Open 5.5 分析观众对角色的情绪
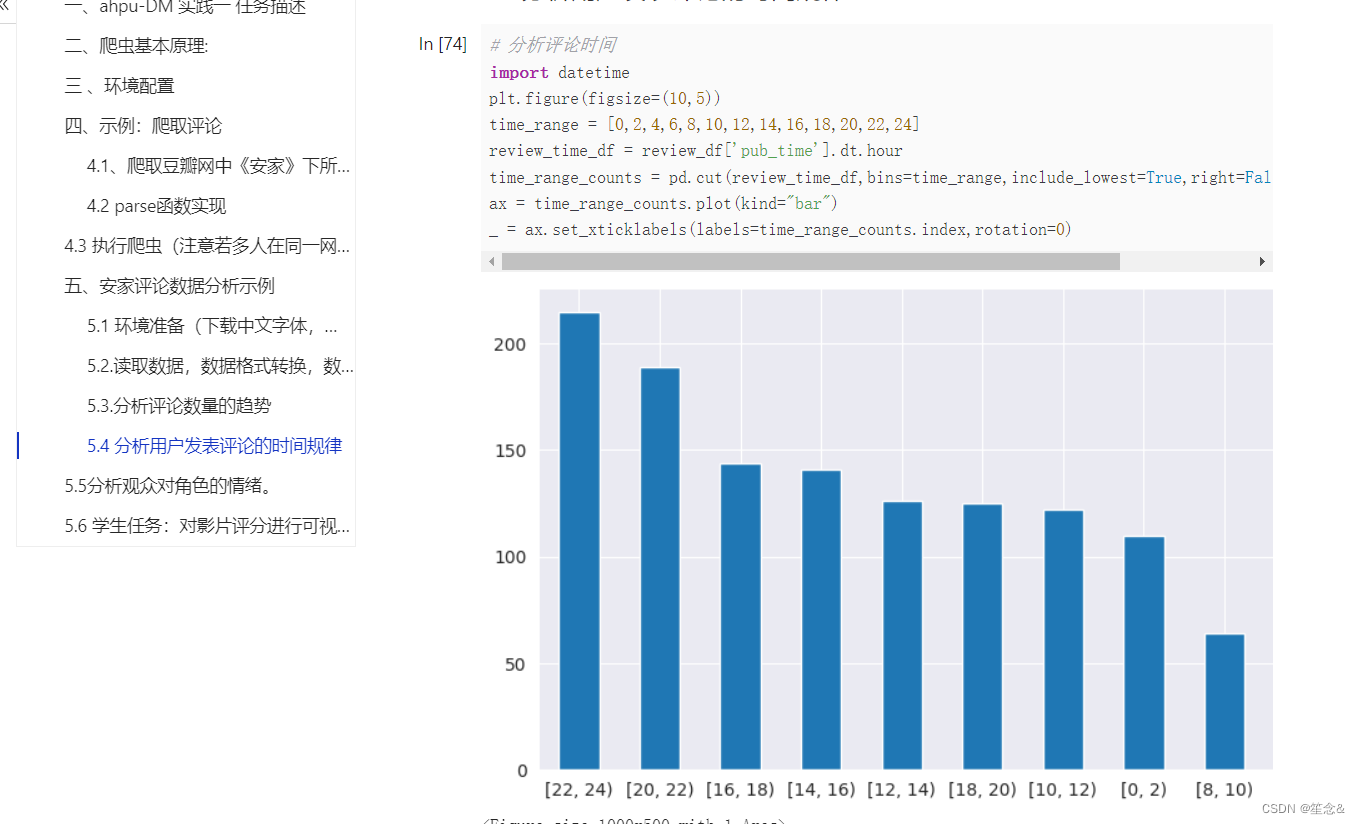This screenshot has height=824, width=1360. pyautogui.click(x=169, y=486)
